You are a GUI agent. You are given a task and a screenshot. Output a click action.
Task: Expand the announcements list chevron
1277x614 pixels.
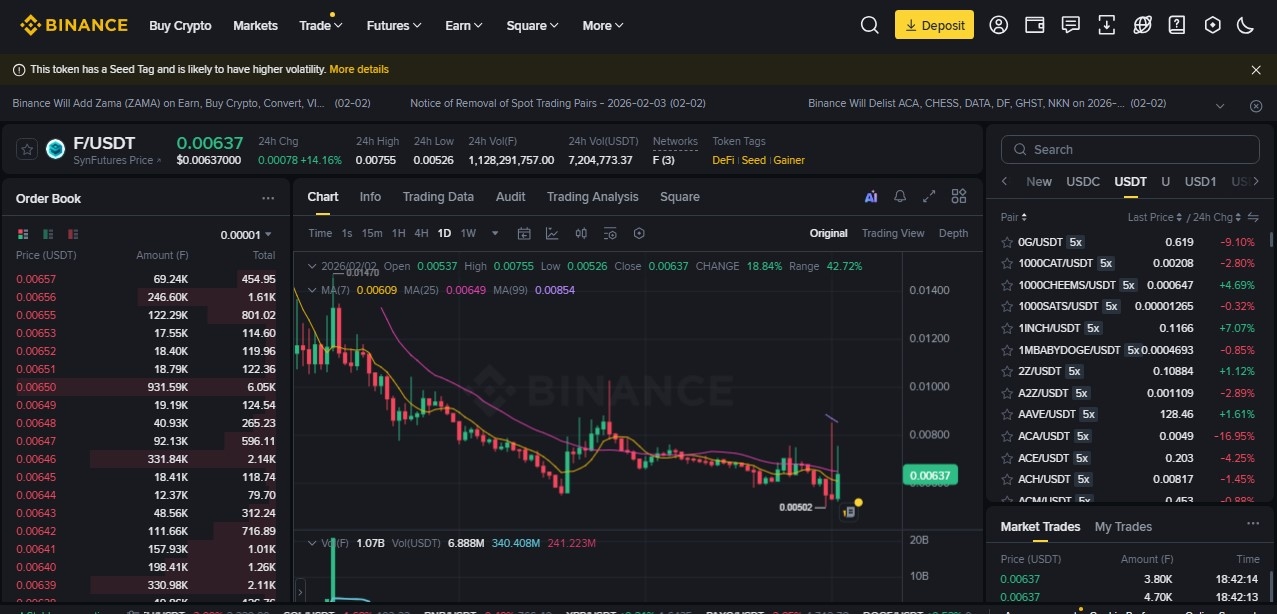[1220, 105]
